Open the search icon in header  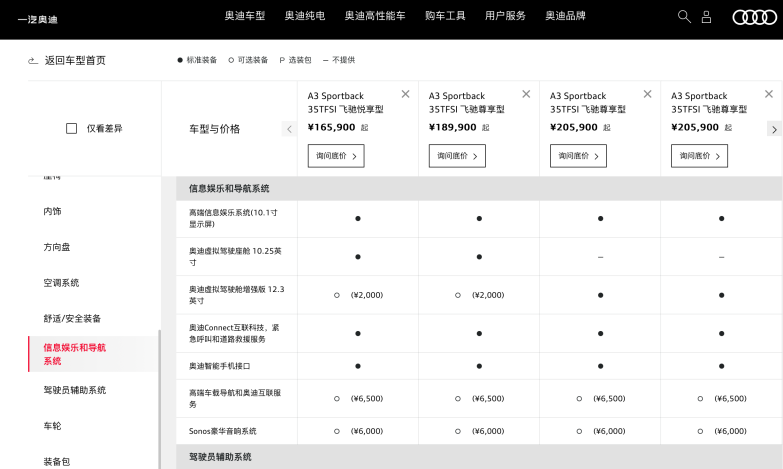684,17
